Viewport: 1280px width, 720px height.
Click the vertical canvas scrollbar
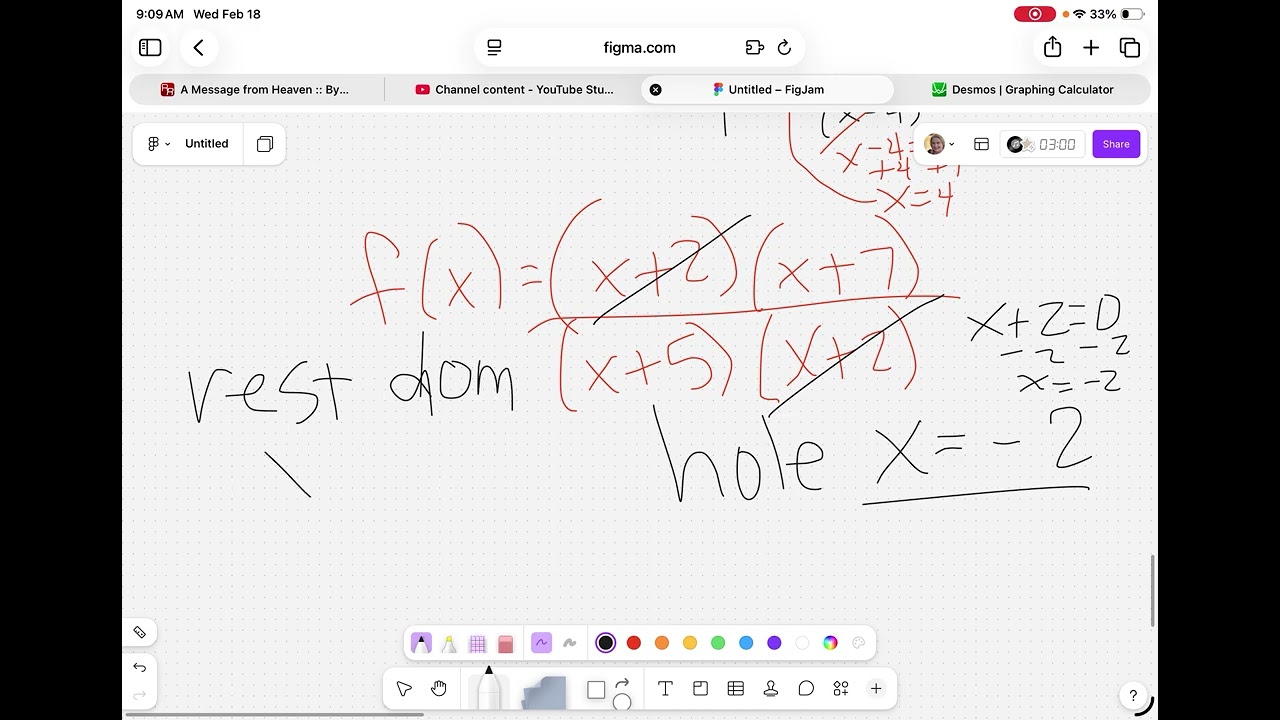[1153, 590]
